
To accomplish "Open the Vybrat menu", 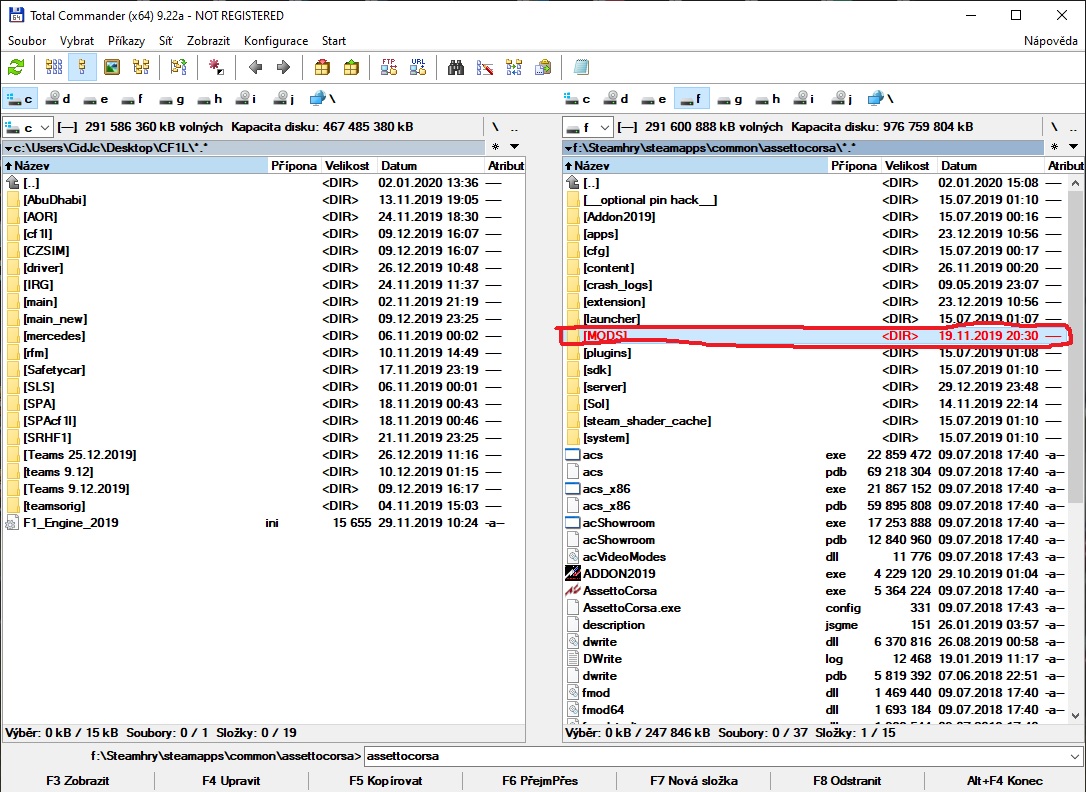I will [77, 41].
